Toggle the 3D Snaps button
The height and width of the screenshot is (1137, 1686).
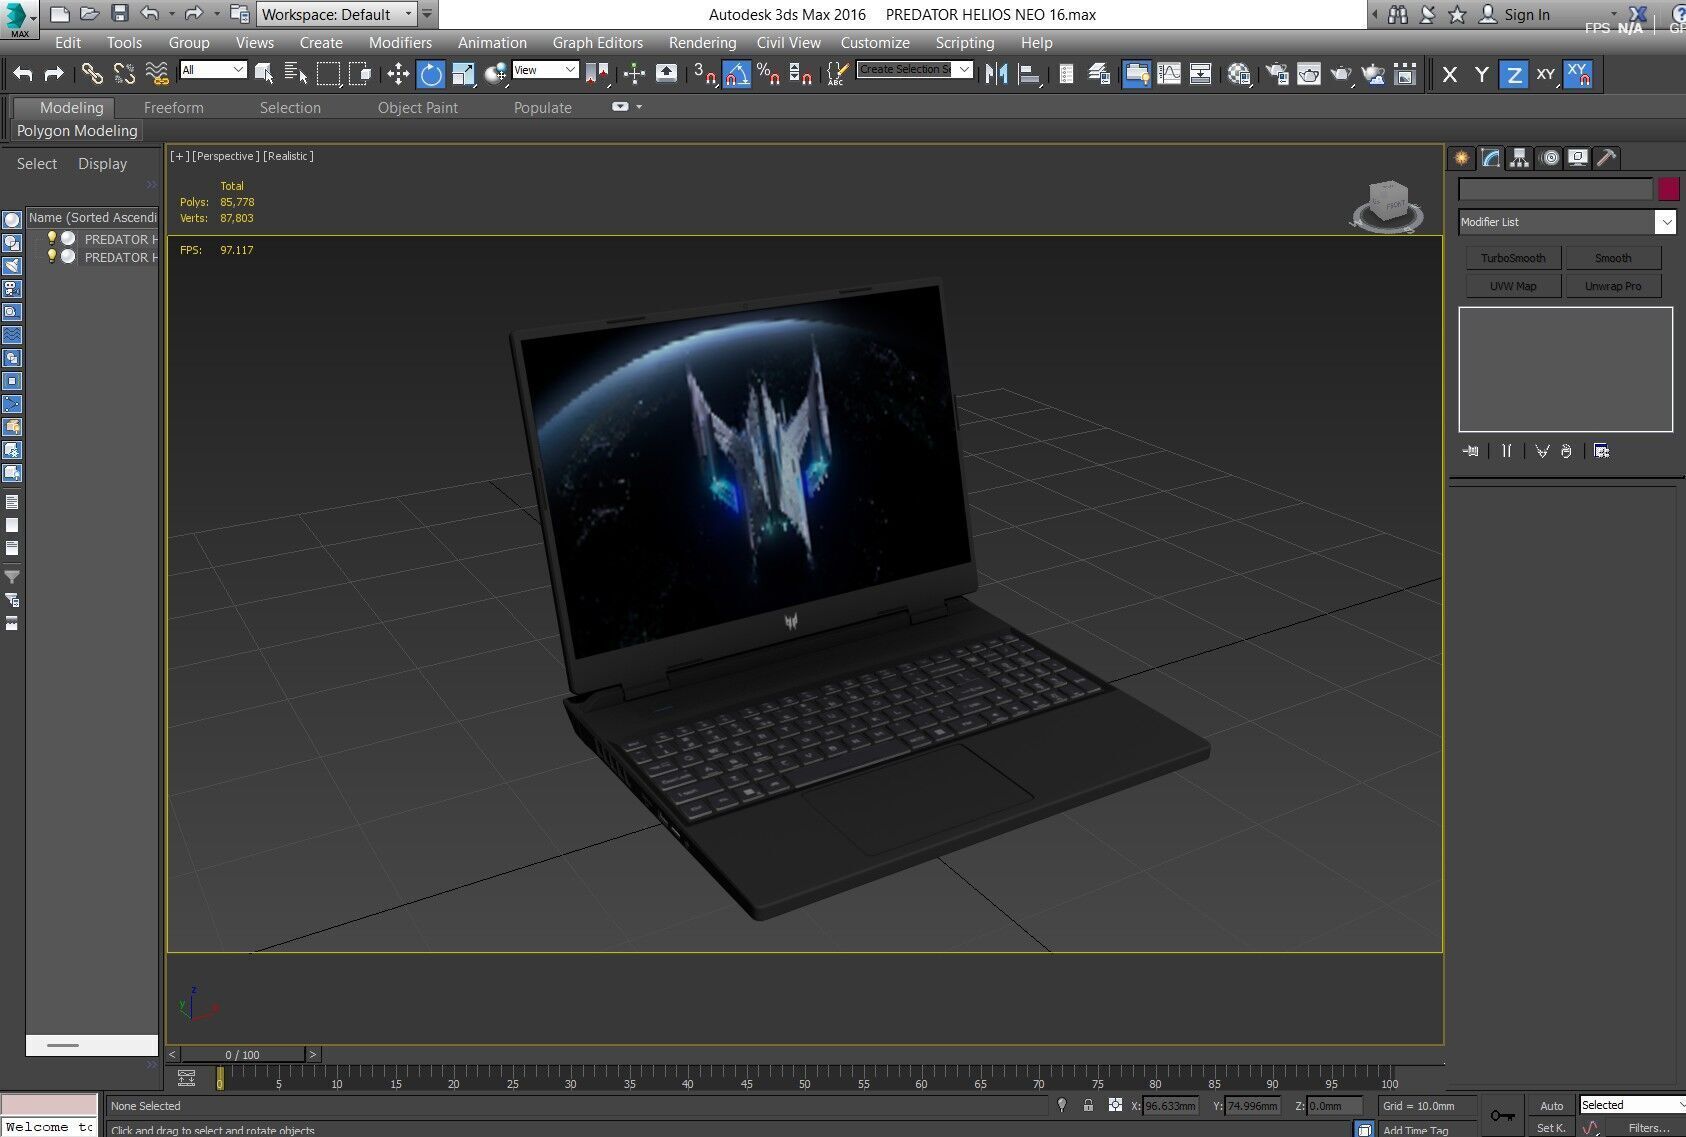click(705, 73)
